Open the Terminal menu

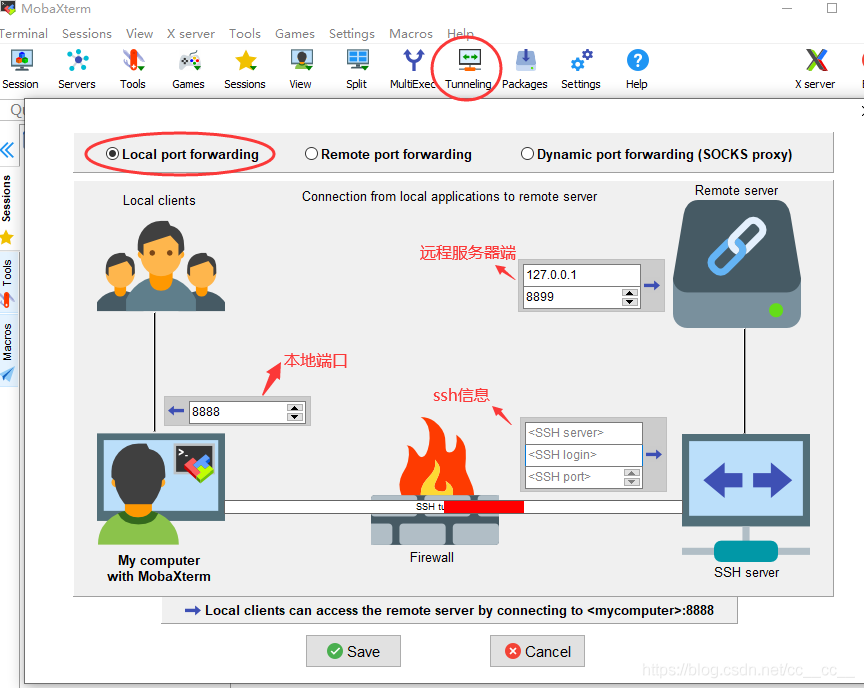23,34
